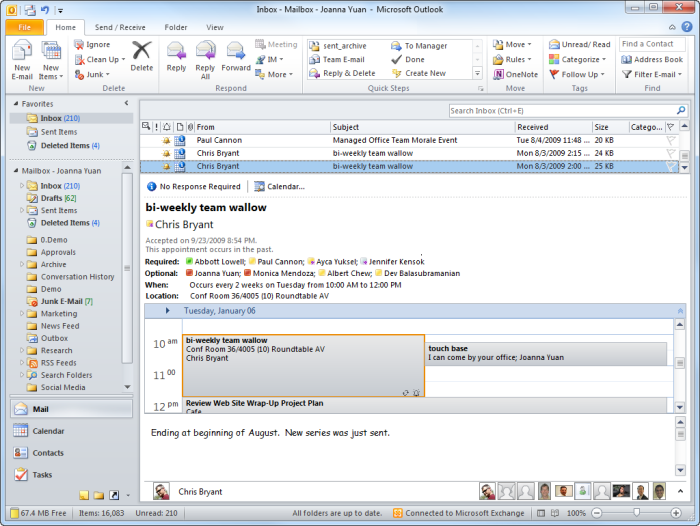Sort messages by the Subject column
The image size is (700, 526).
tap(423, 127)
